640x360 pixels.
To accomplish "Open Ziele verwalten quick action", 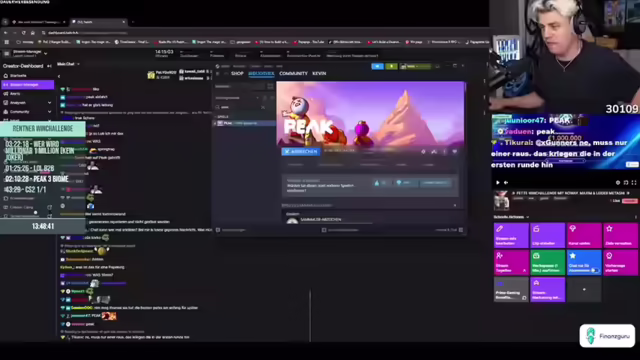I will tap(620, 235).
